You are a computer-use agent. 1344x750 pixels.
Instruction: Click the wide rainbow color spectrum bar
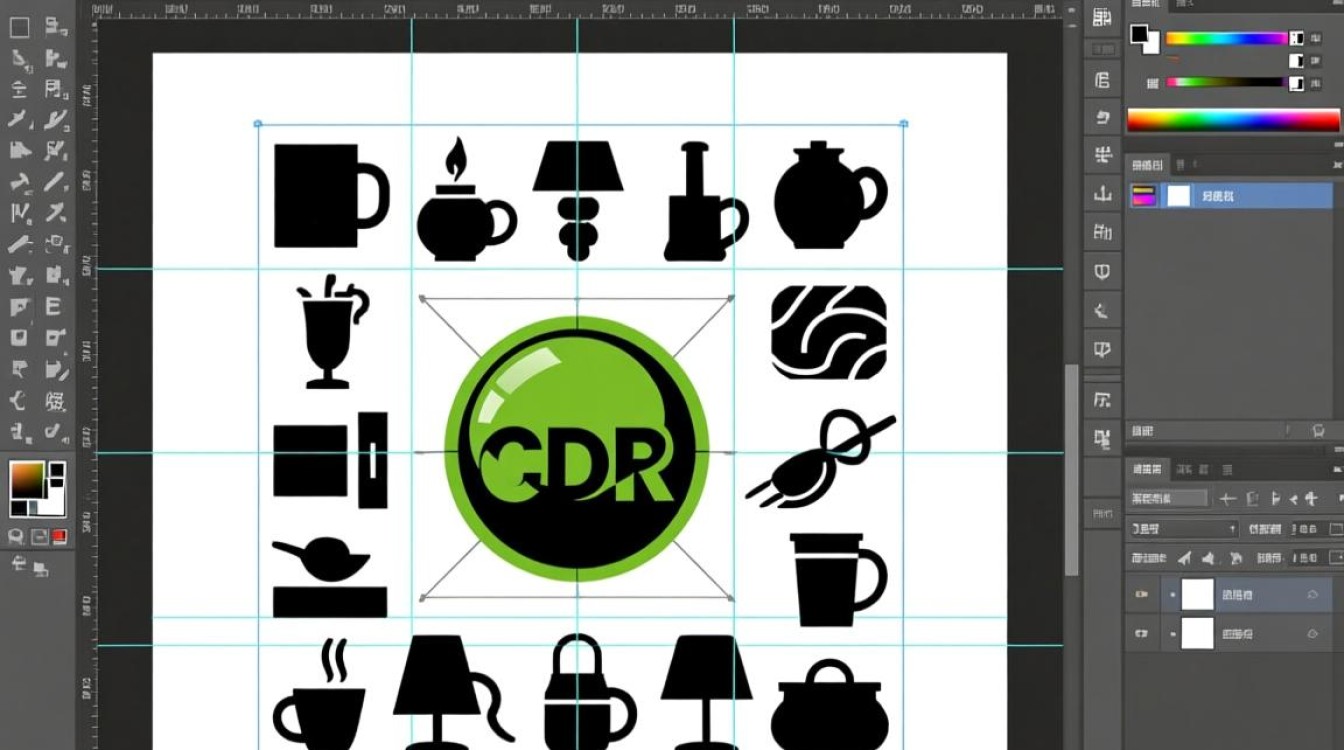click(1233, 121)
